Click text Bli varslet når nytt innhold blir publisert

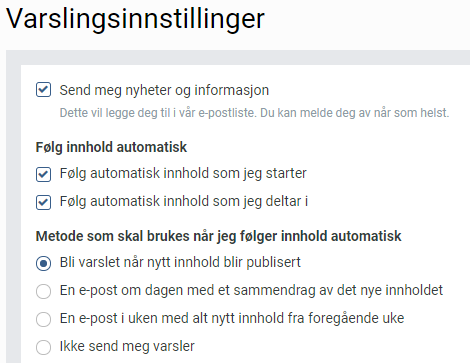tap(180, 263)
